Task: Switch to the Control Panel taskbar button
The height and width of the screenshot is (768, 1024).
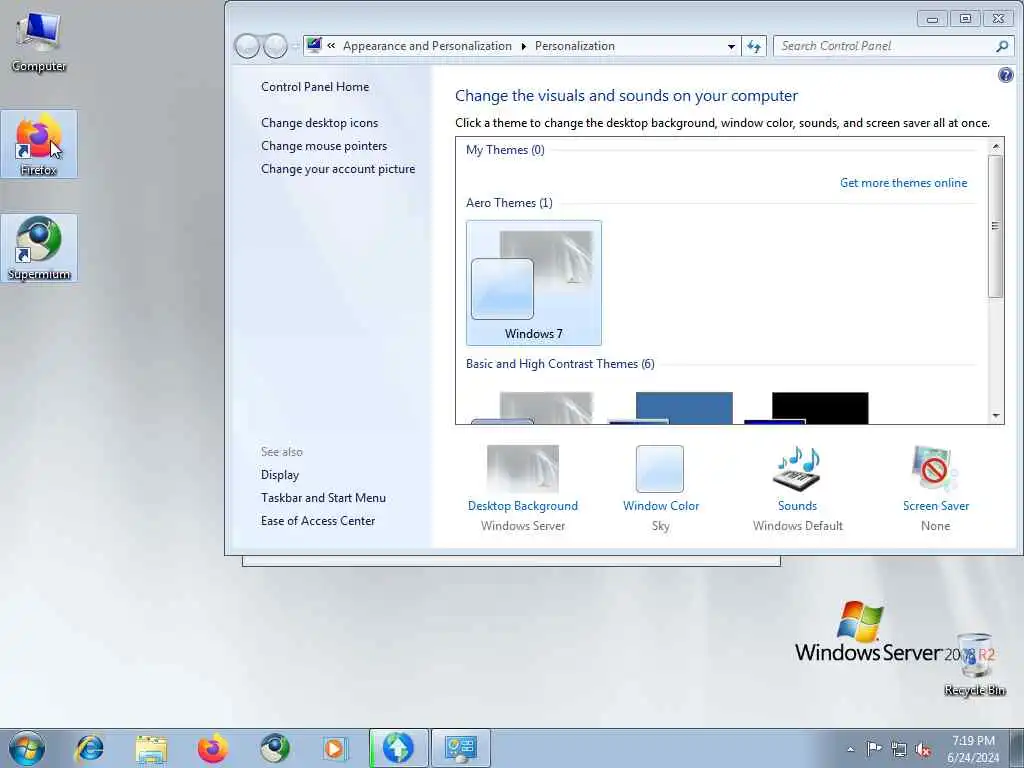Action: [460, 748]
